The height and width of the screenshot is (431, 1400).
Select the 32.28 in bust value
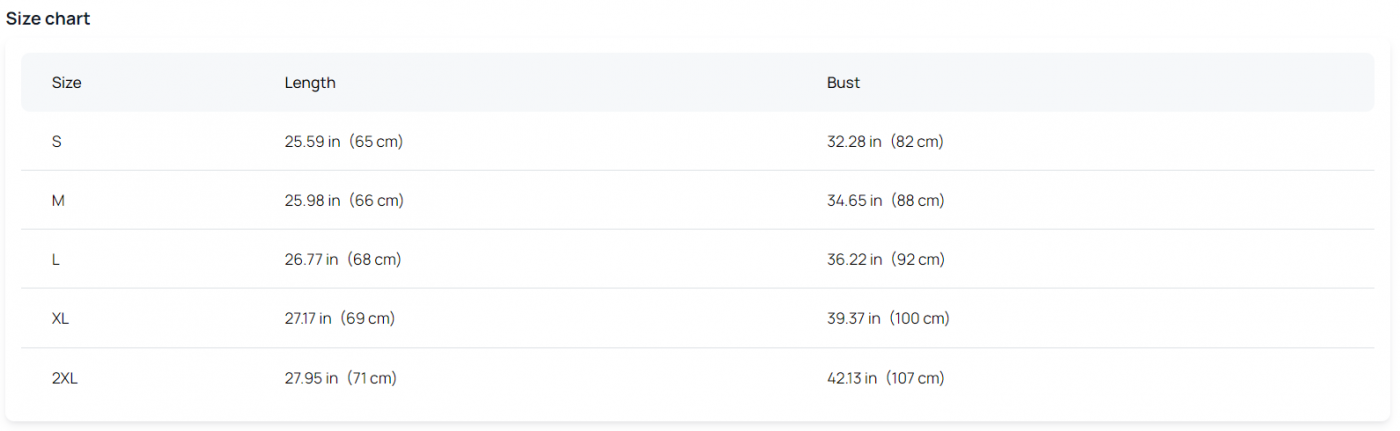854,142
